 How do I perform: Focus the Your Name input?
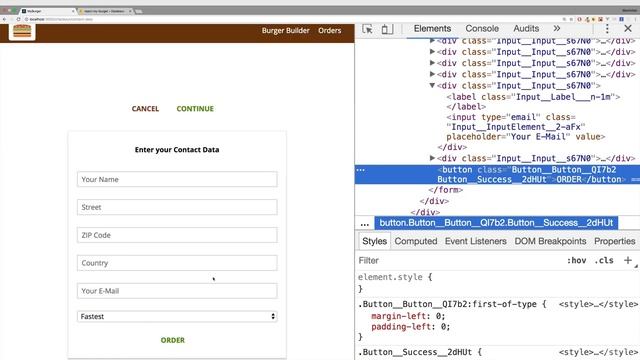(177, 179)
